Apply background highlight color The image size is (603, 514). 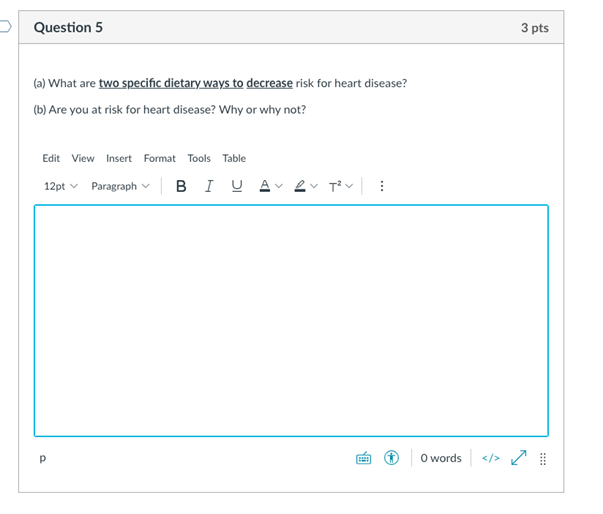(x=300, y=186)
